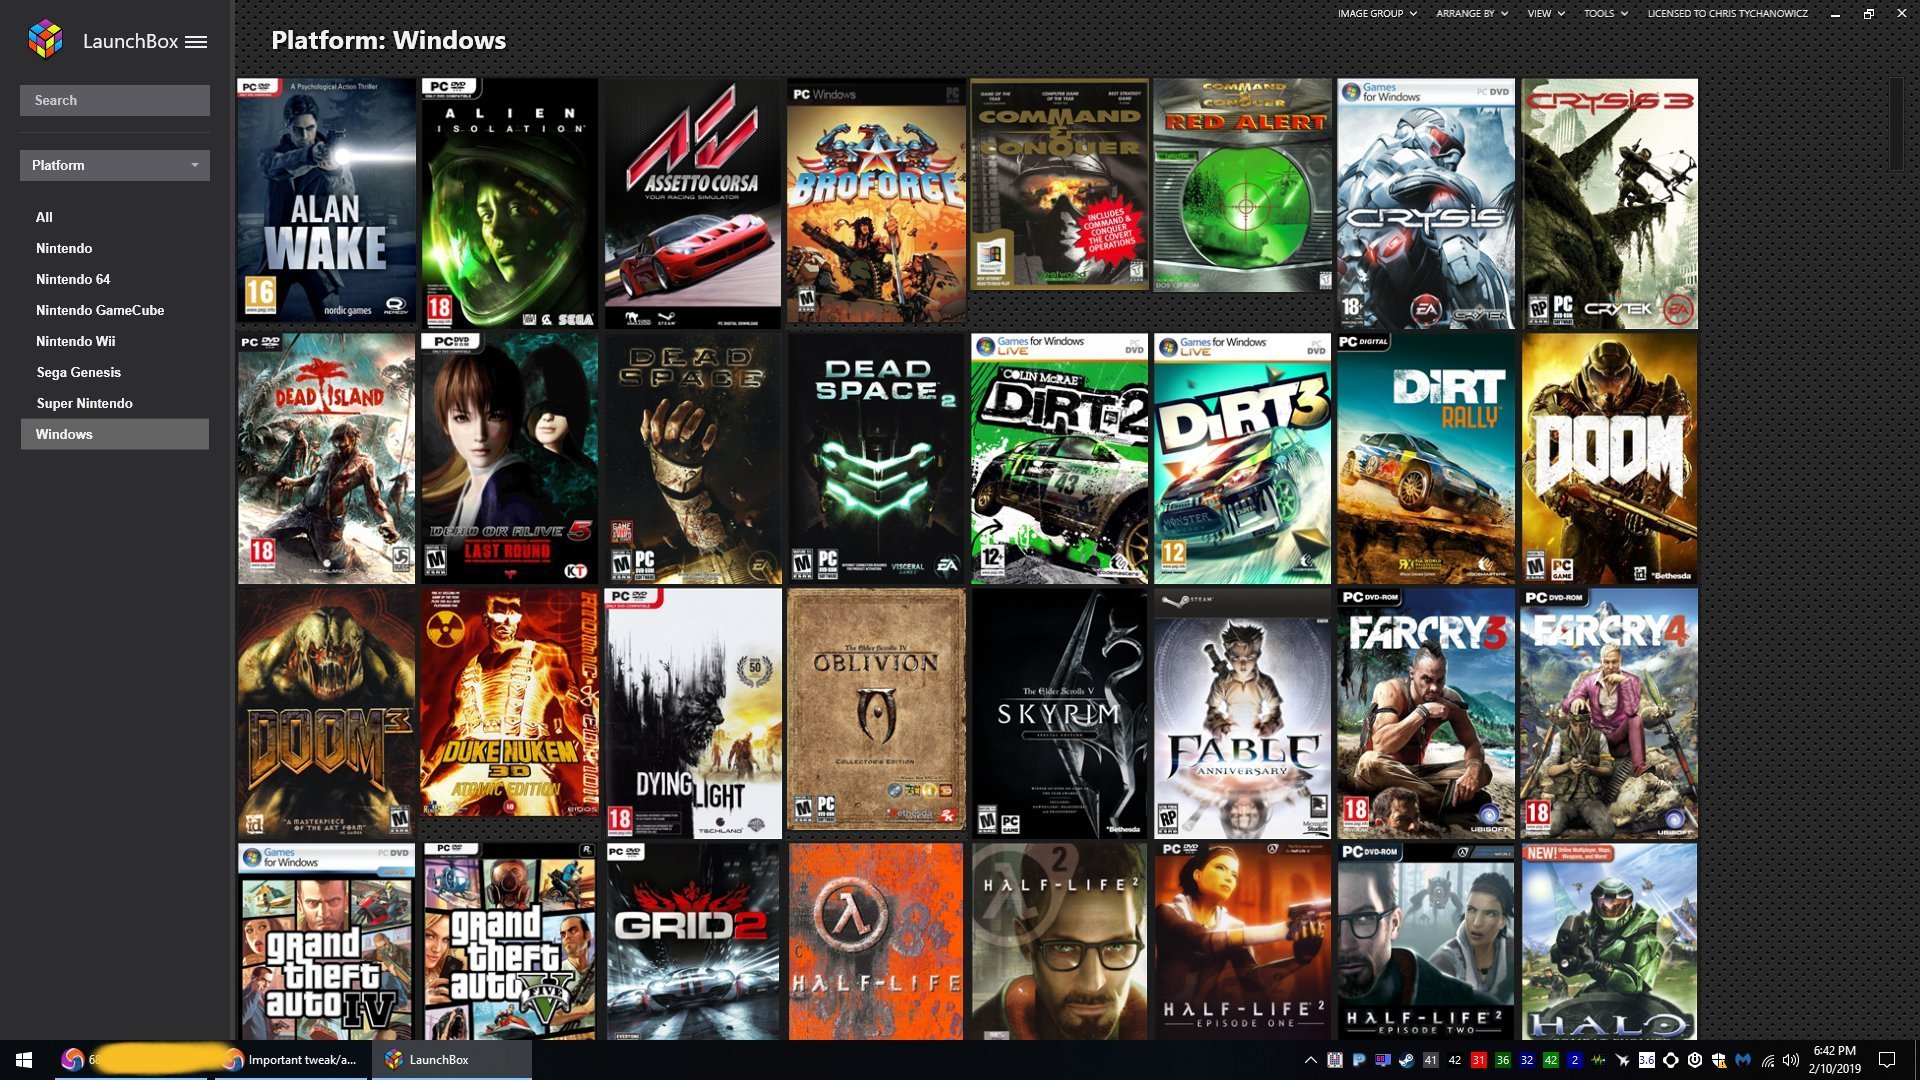Select Super Nintendo platform
Viewport: 1920px width, 1080px height.
[85, 403]
